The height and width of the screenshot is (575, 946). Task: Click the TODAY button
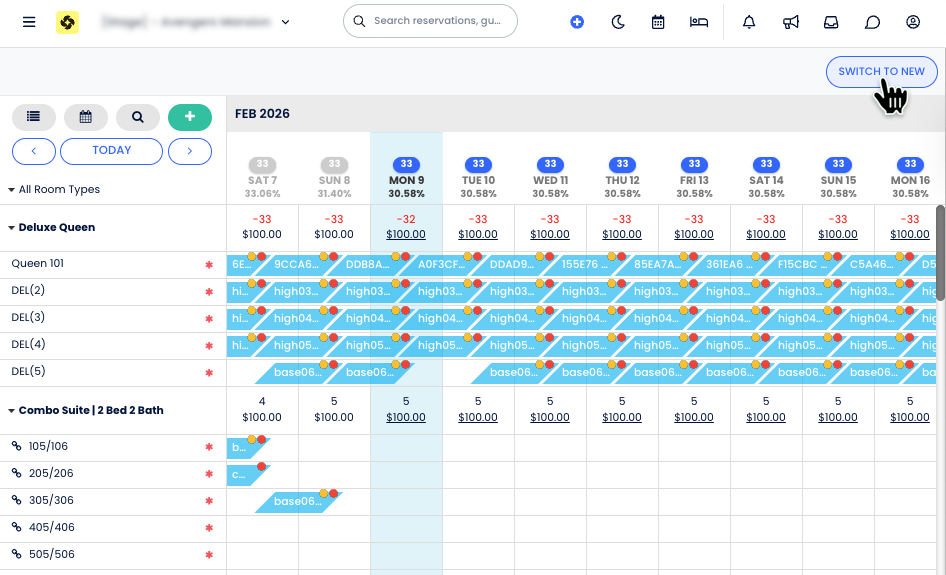(111, 151)
